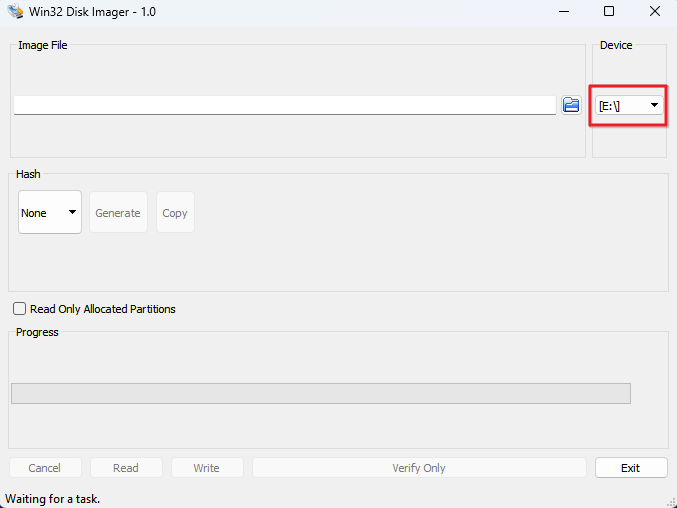The height and width of the screenshot is (508, 677).
Task: Click the 'Hash' group label
Action: (28, 174)
